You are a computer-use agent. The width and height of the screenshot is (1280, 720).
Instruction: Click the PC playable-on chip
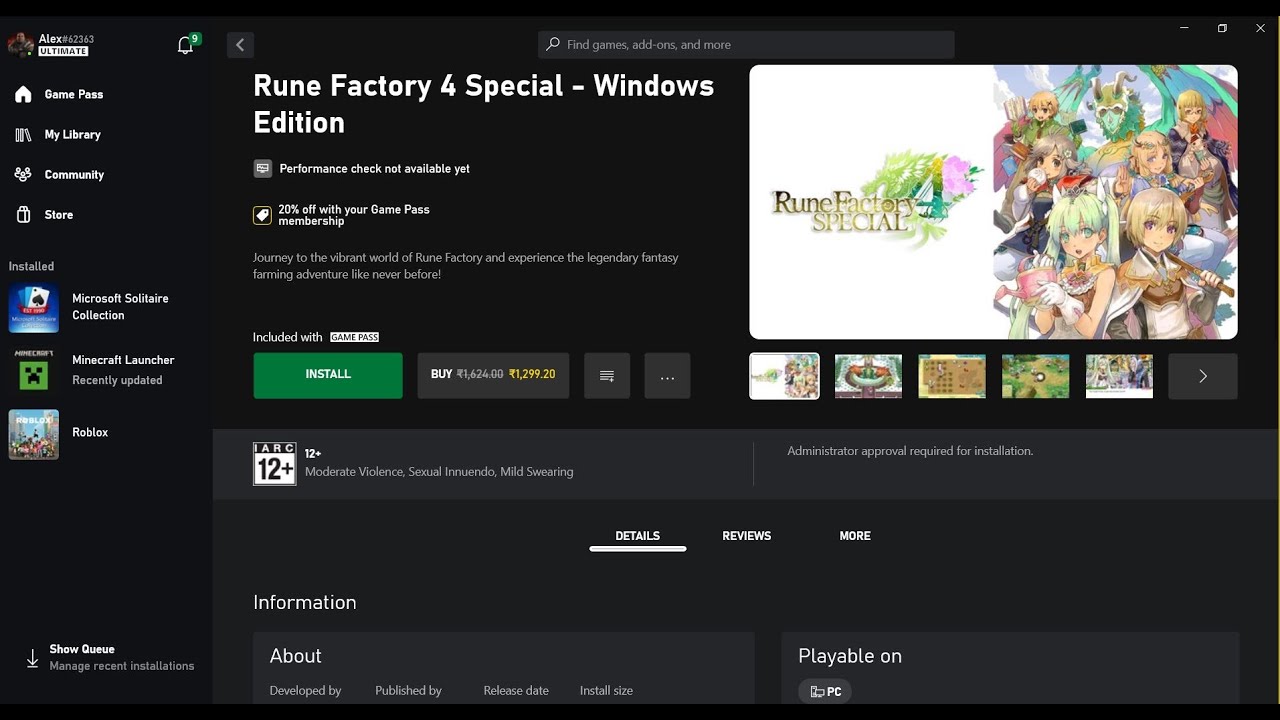[826, 692]
